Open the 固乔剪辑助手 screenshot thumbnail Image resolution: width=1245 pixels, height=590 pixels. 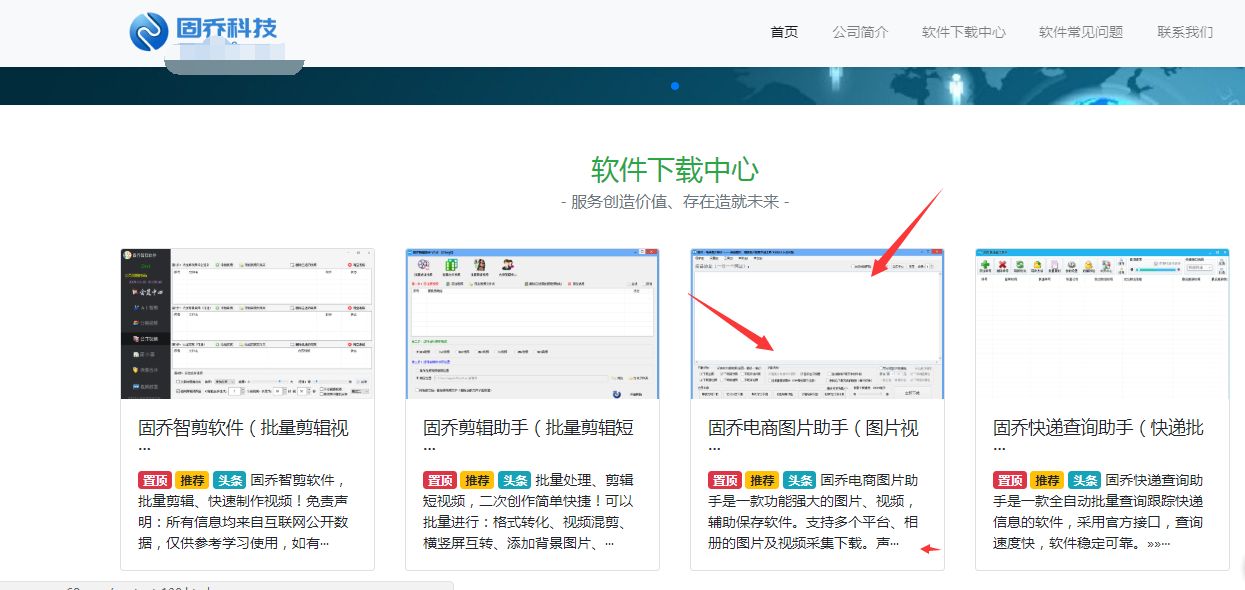pyautogui.click(x=532, y=322)
